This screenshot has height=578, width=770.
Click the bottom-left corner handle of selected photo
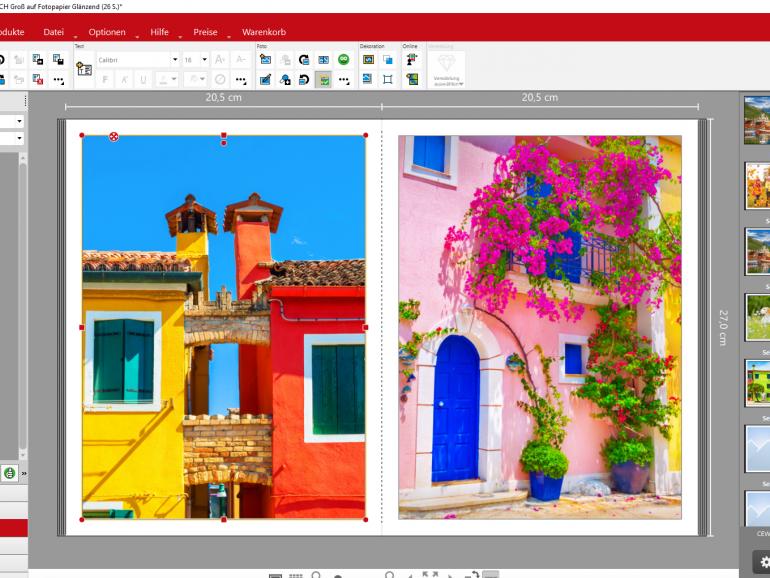point(82,520)
